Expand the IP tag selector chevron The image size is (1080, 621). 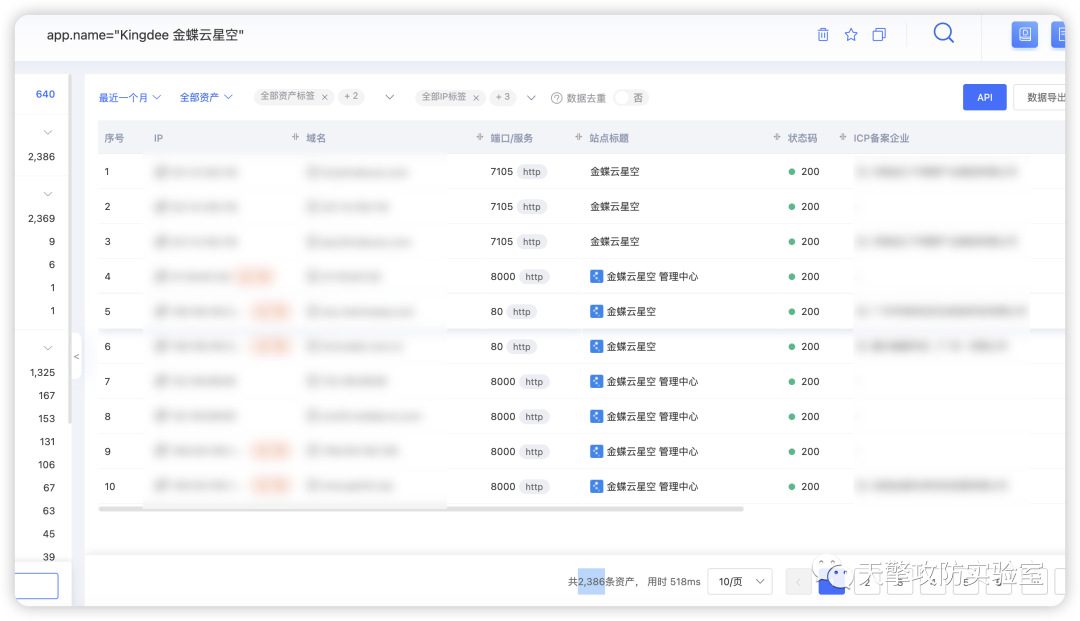pyautogui.click(x=531, y=98)
